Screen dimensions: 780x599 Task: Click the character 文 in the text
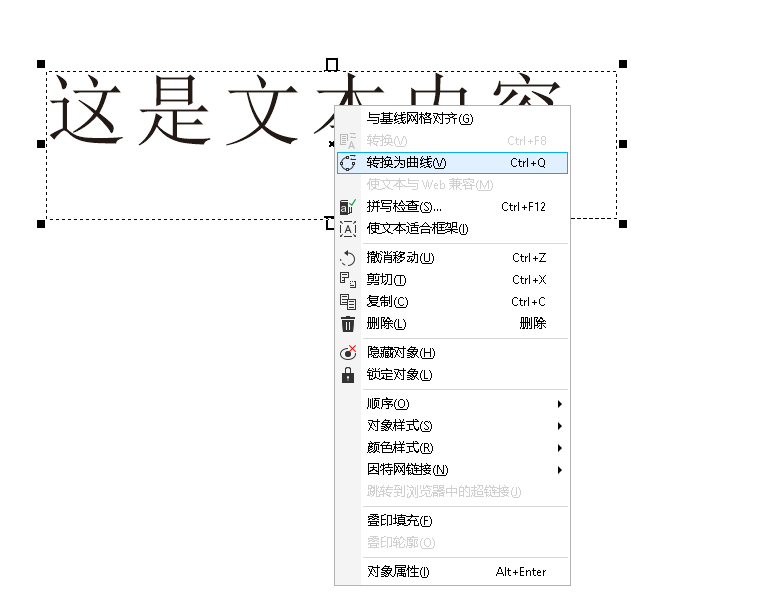click(x=264, y=109)
